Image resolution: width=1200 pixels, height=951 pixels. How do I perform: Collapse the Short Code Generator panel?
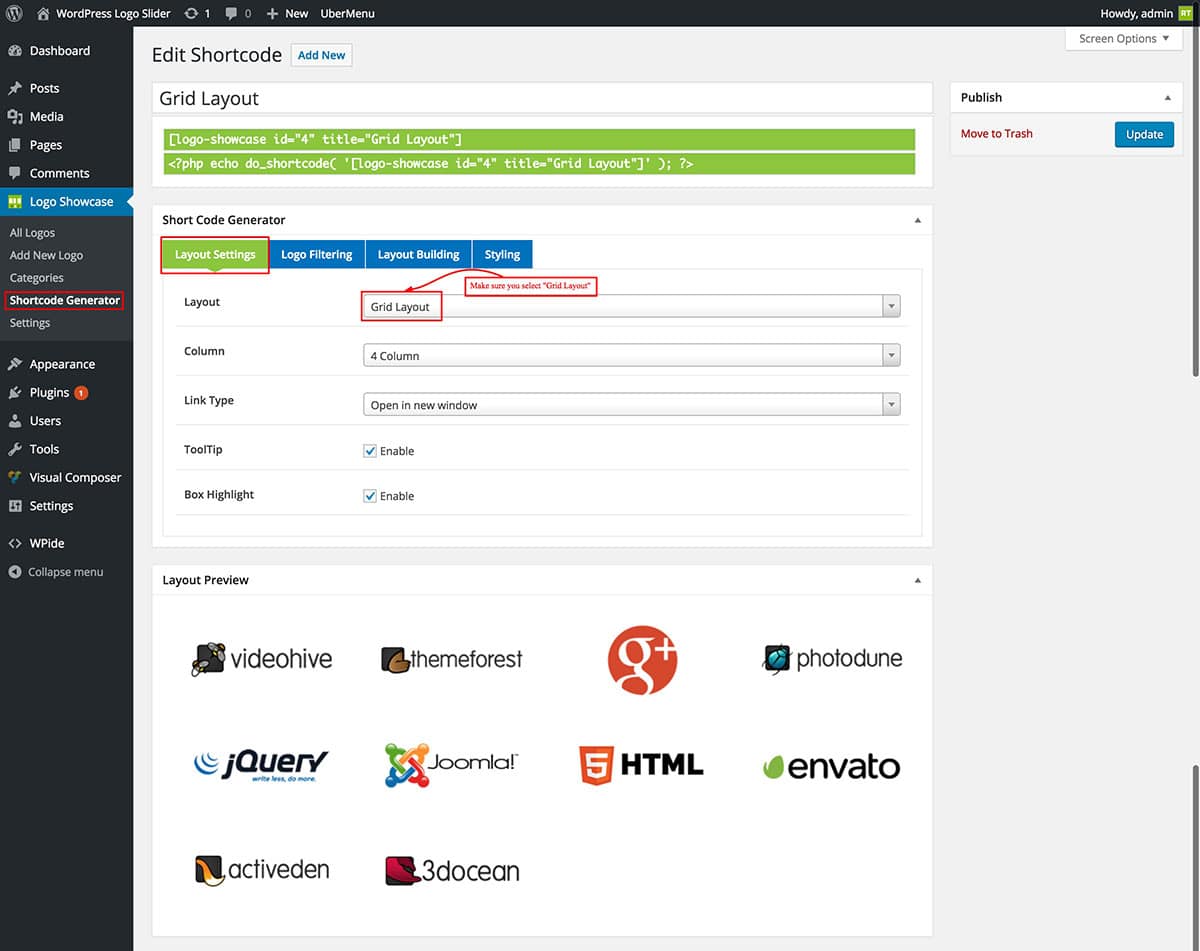coord(918,220)
